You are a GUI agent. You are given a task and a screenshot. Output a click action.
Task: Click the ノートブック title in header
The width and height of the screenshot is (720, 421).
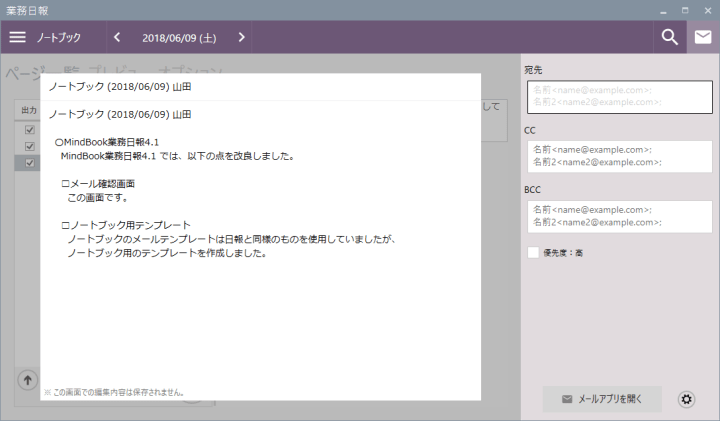(59, 37)
